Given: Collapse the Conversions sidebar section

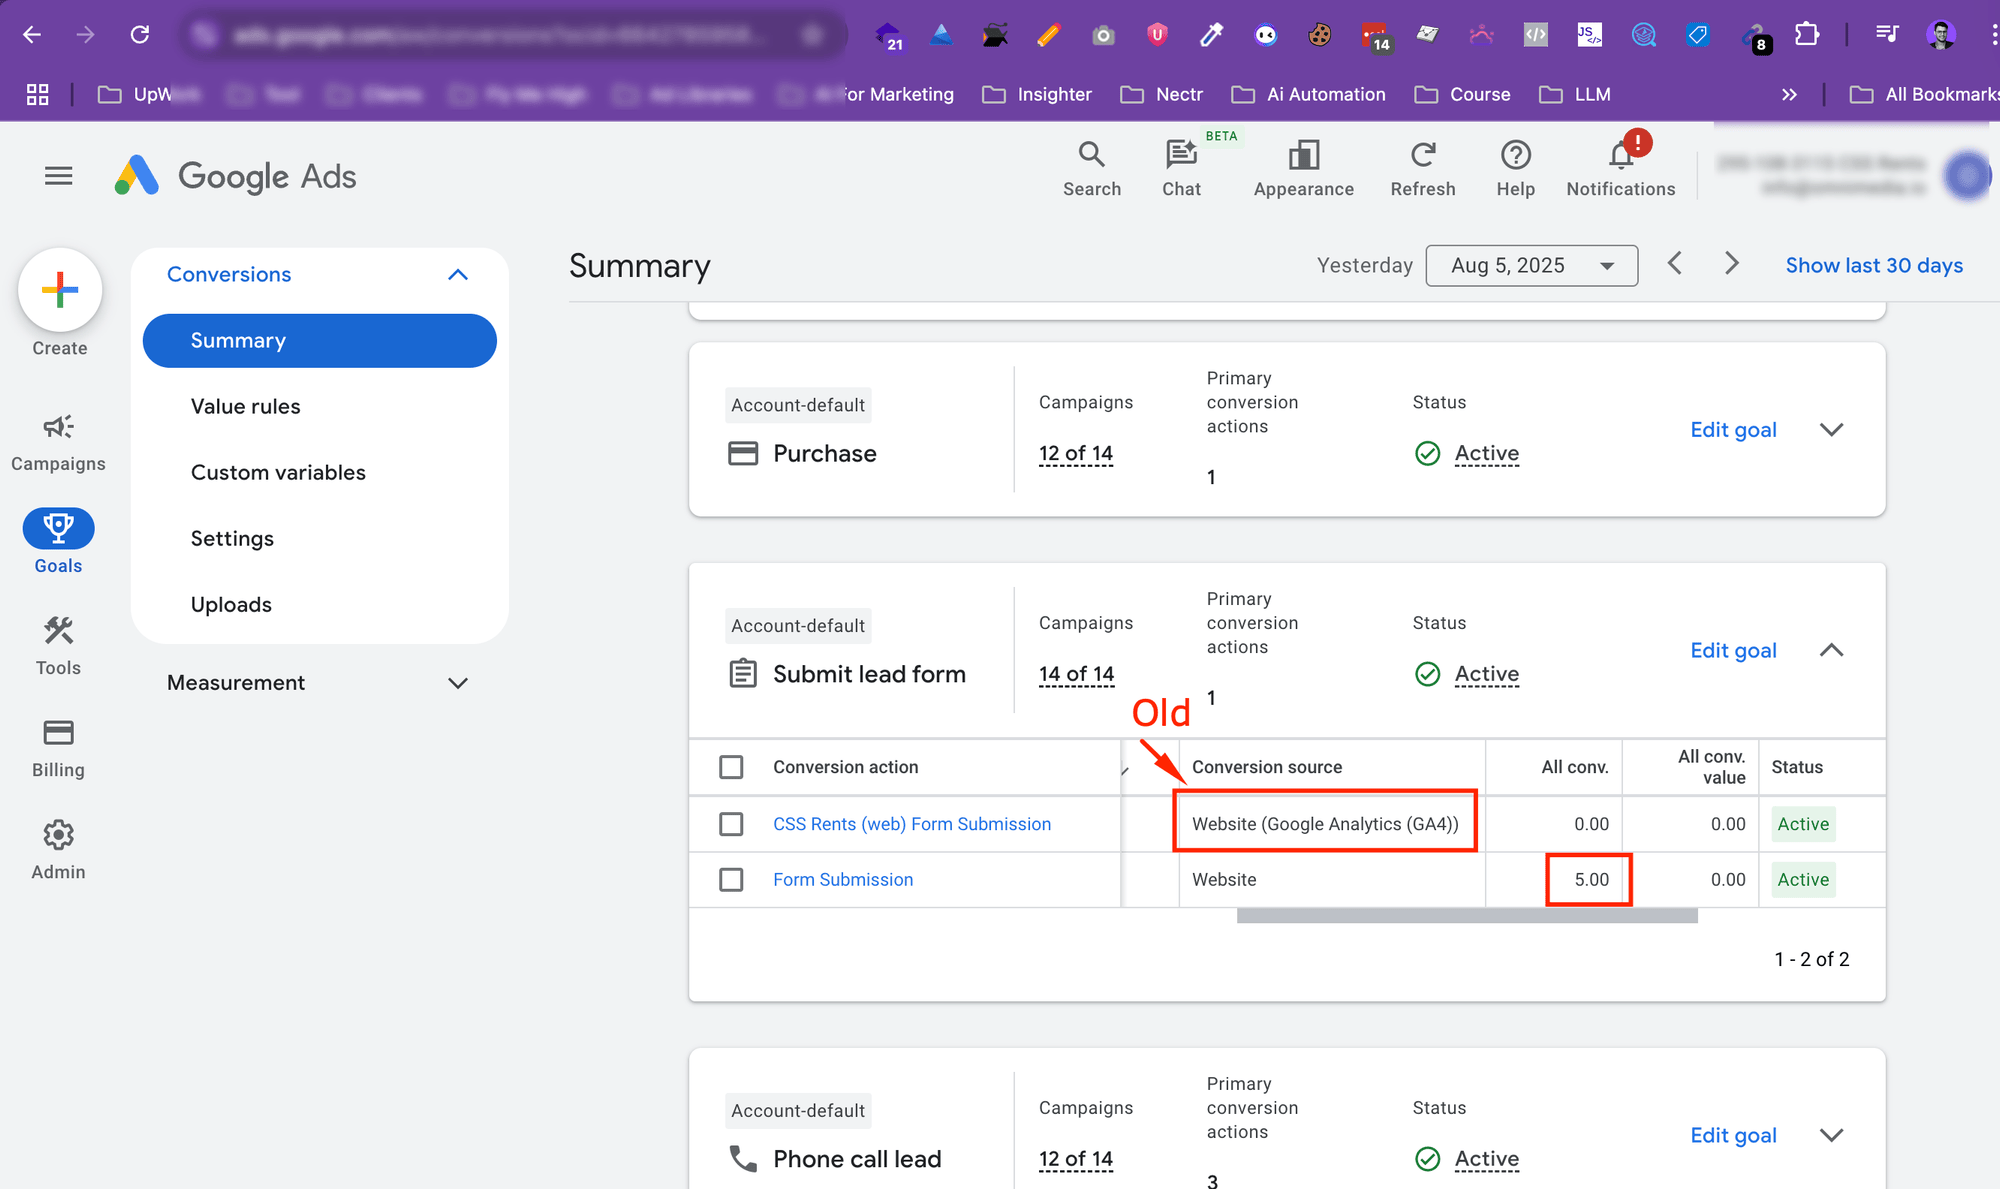Looking at the screenshot, I should click(x=458, y=274).
